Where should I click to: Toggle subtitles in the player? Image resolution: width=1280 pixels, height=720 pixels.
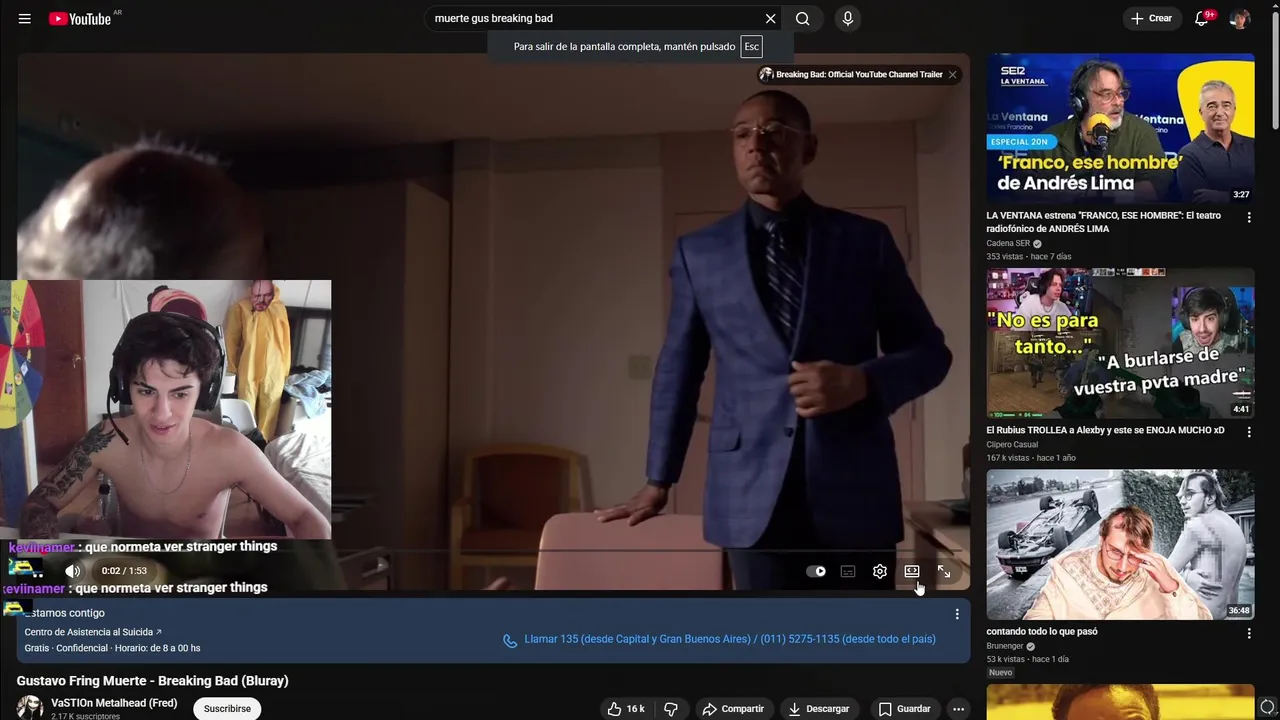(x=848, y=571)
